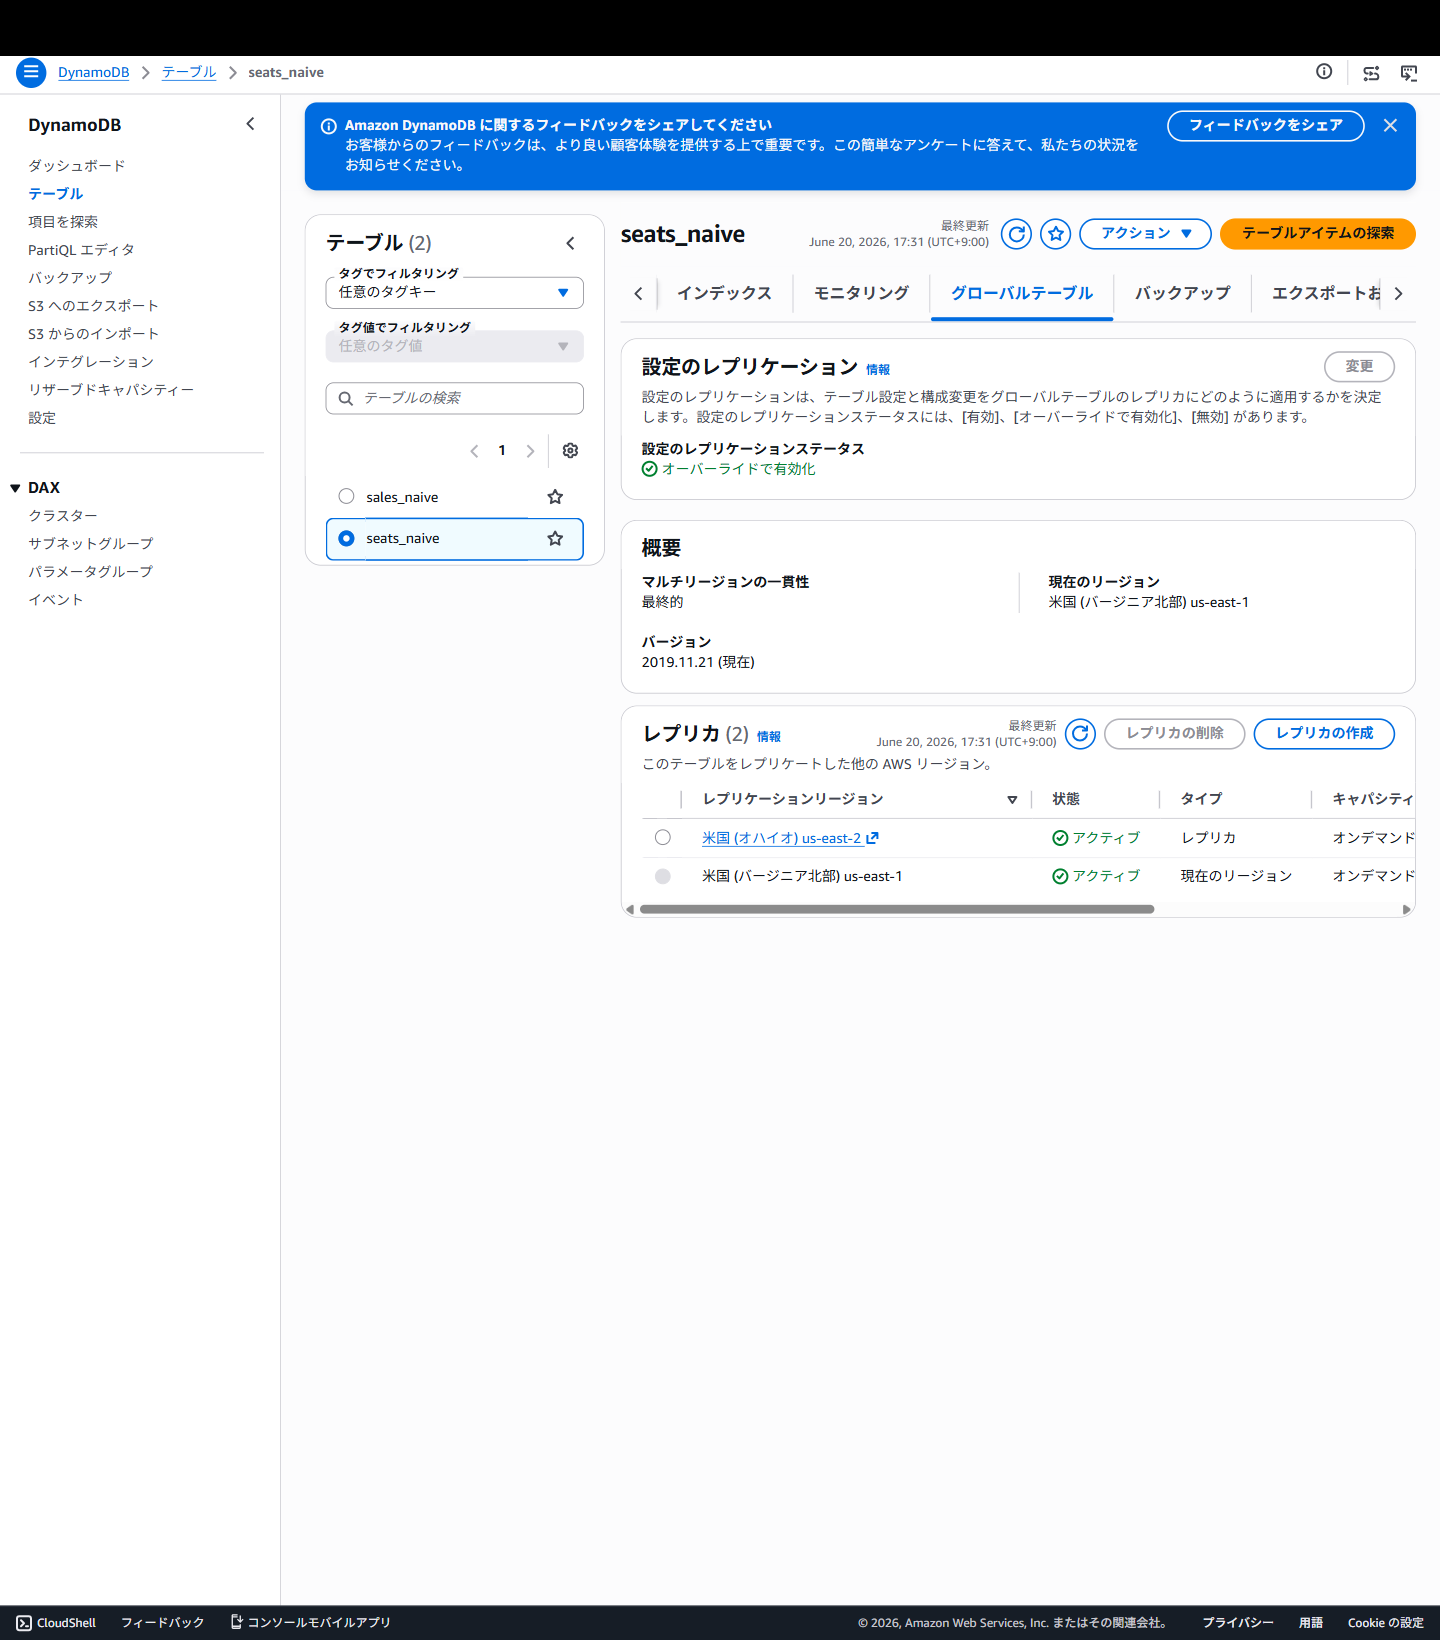Open PartiQL エディタ in side navigation
Viewport: 1440px width, 1640px height.
point(81,250)
